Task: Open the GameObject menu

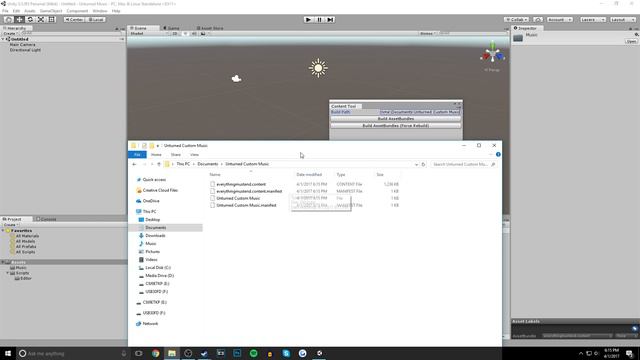Action: coord(51,11)
